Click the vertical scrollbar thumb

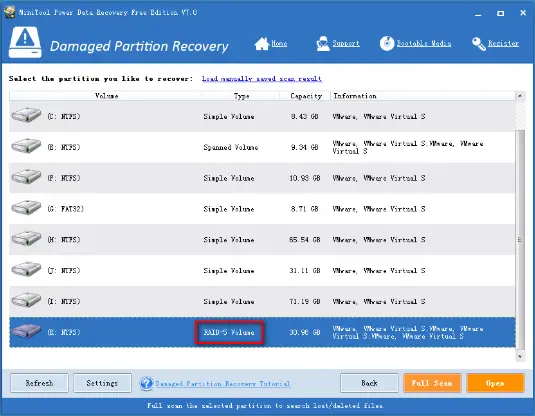520,240
